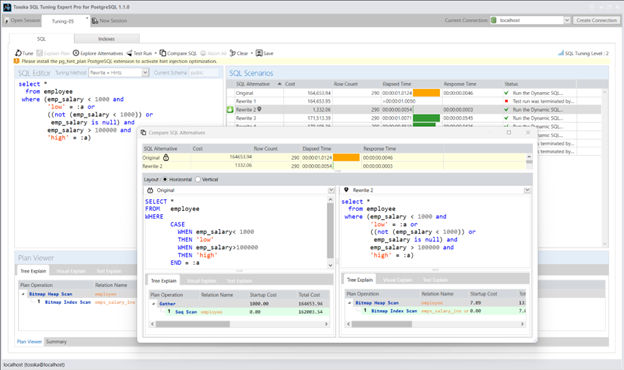Screen dimensions: 624x370
Task: Collapse the Gather plan node
Action: pyautogui.click(x=154, y=304)
